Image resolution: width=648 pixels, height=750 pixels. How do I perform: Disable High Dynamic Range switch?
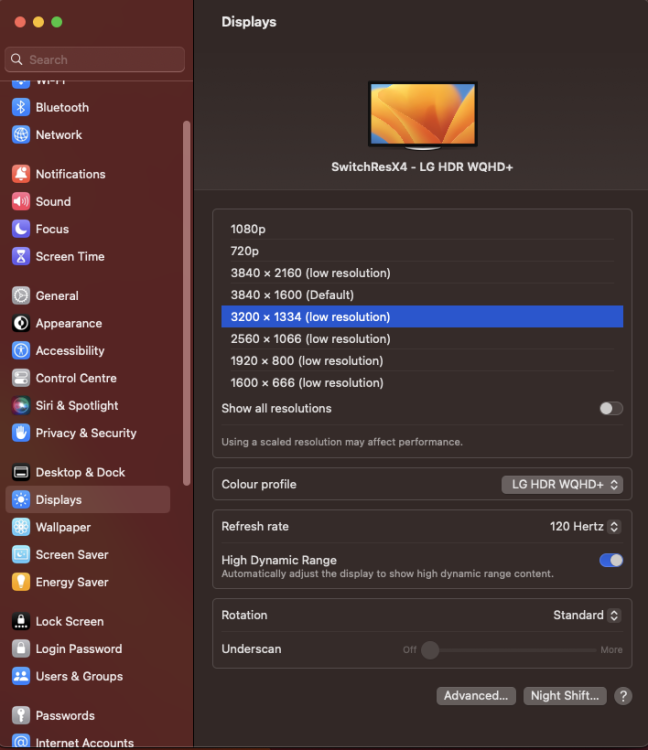pos(611,560)
